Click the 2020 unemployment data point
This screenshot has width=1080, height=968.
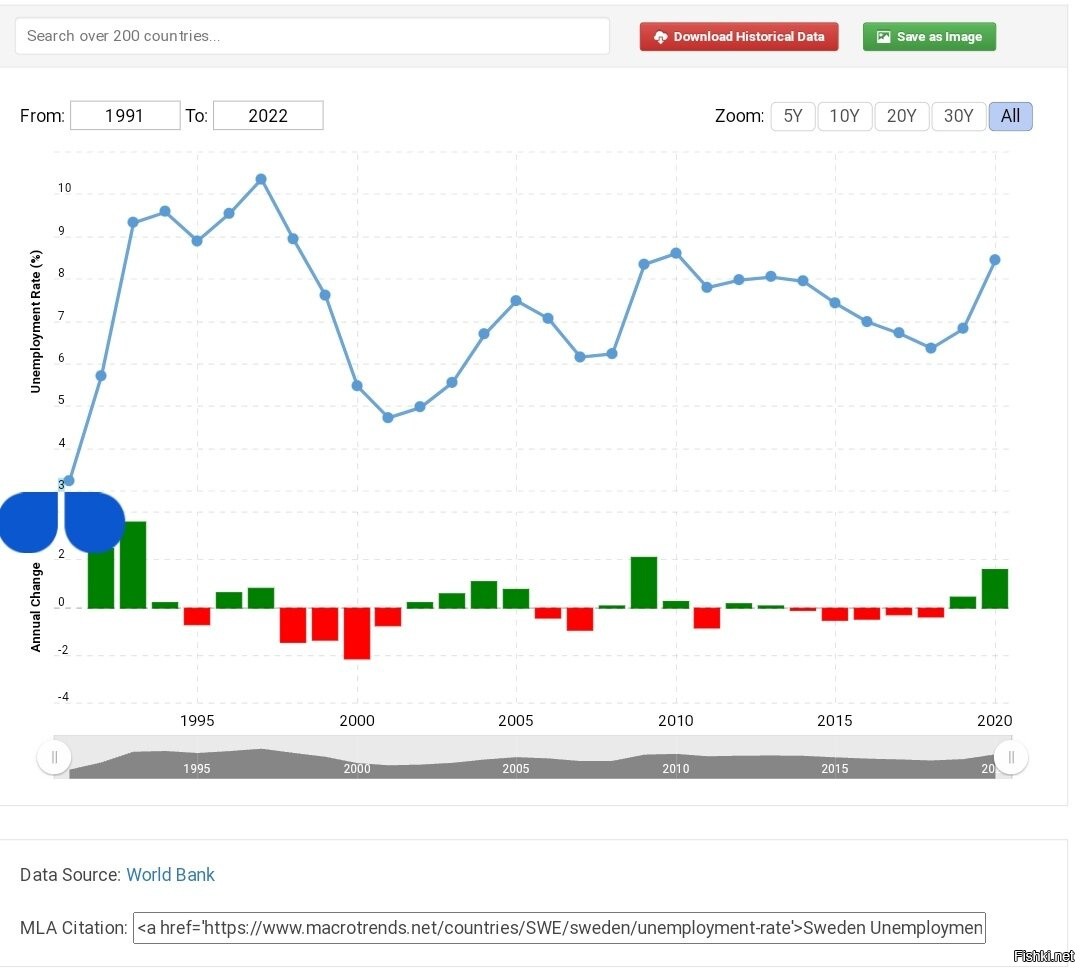pos(995,260)
